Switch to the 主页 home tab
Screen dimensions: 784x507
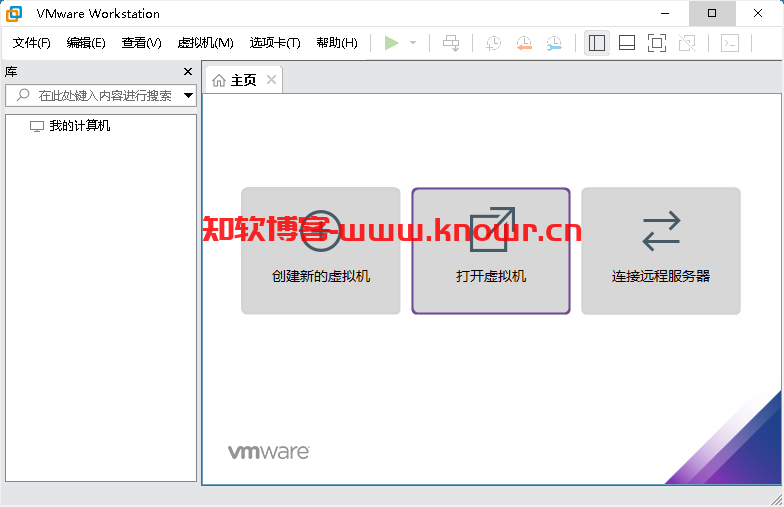(244, 80)
